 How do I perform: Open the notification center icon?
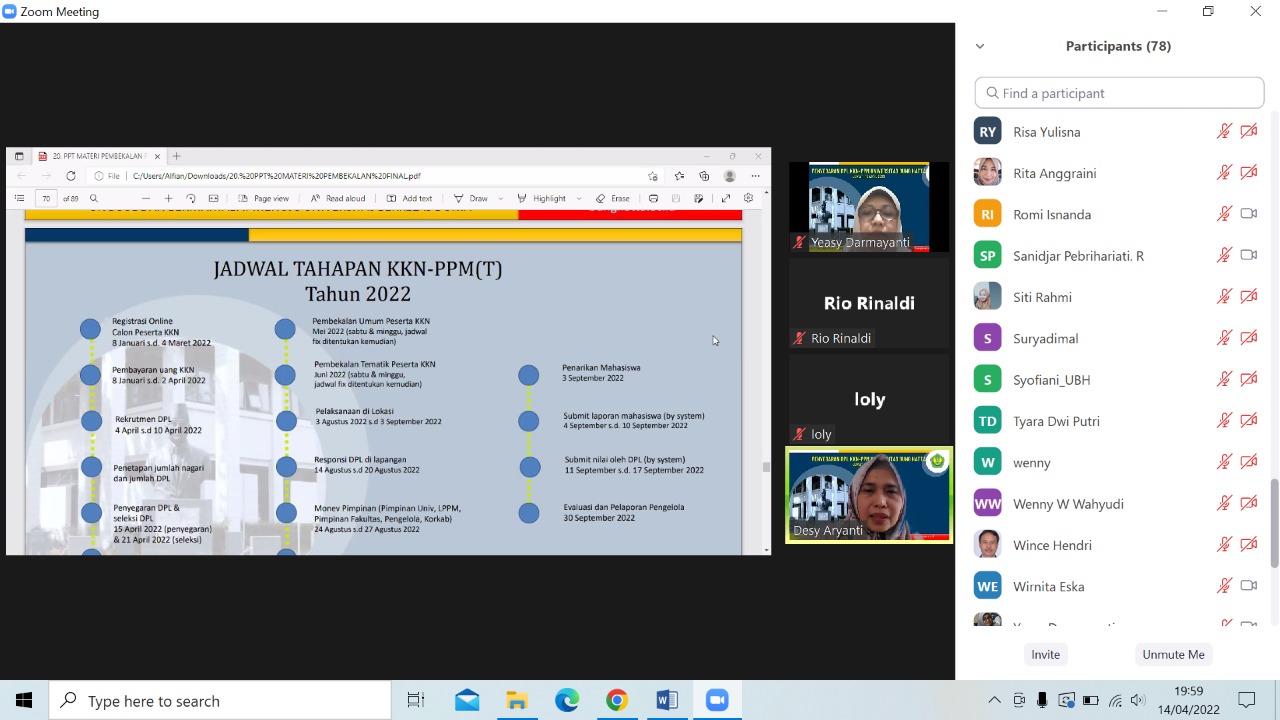coord(1247,700)
